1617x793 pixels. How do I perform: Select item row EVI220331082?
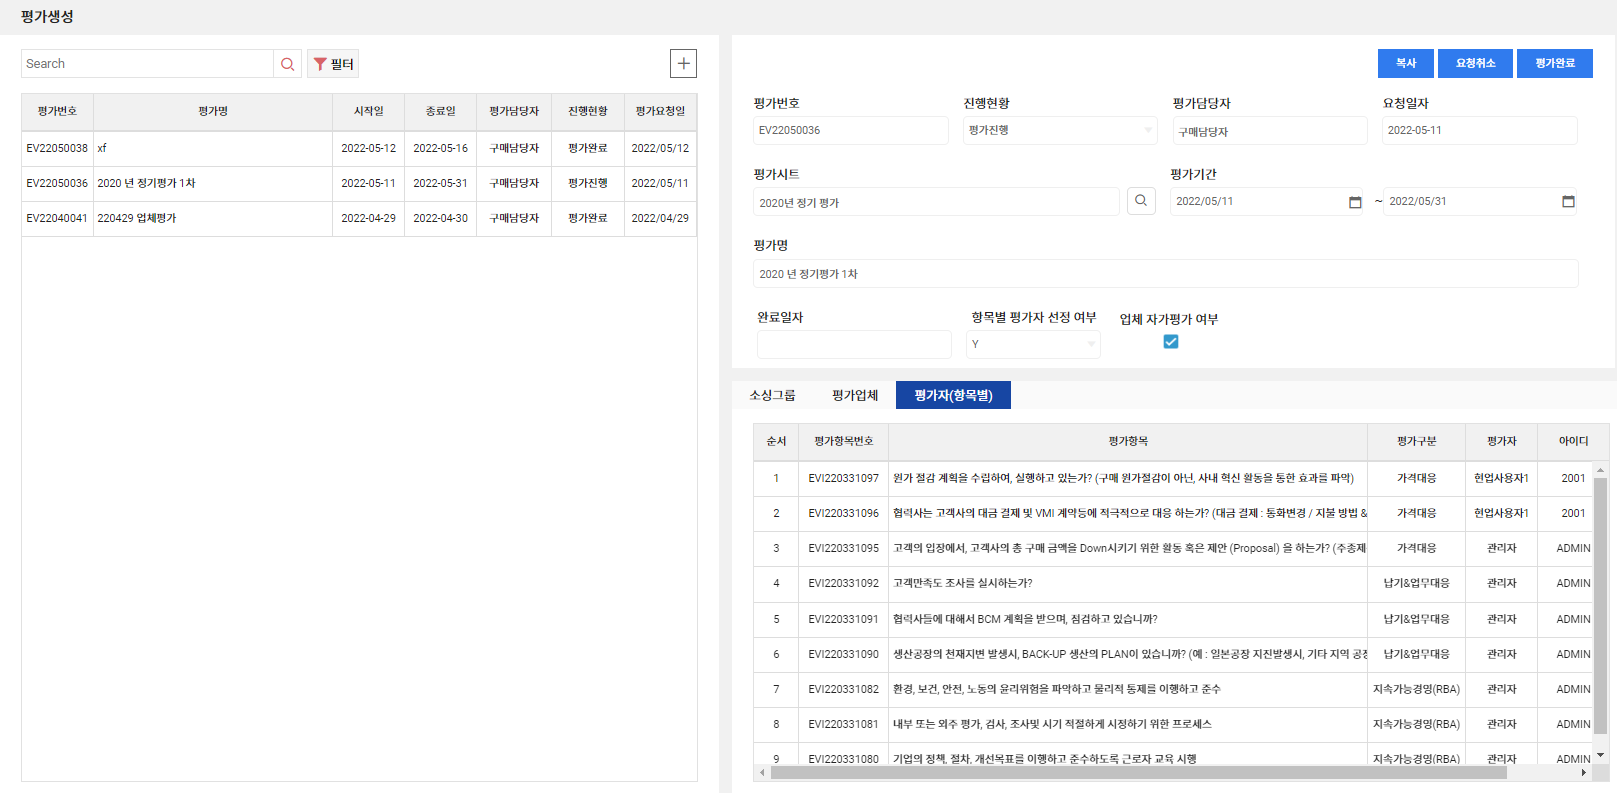1173,689
